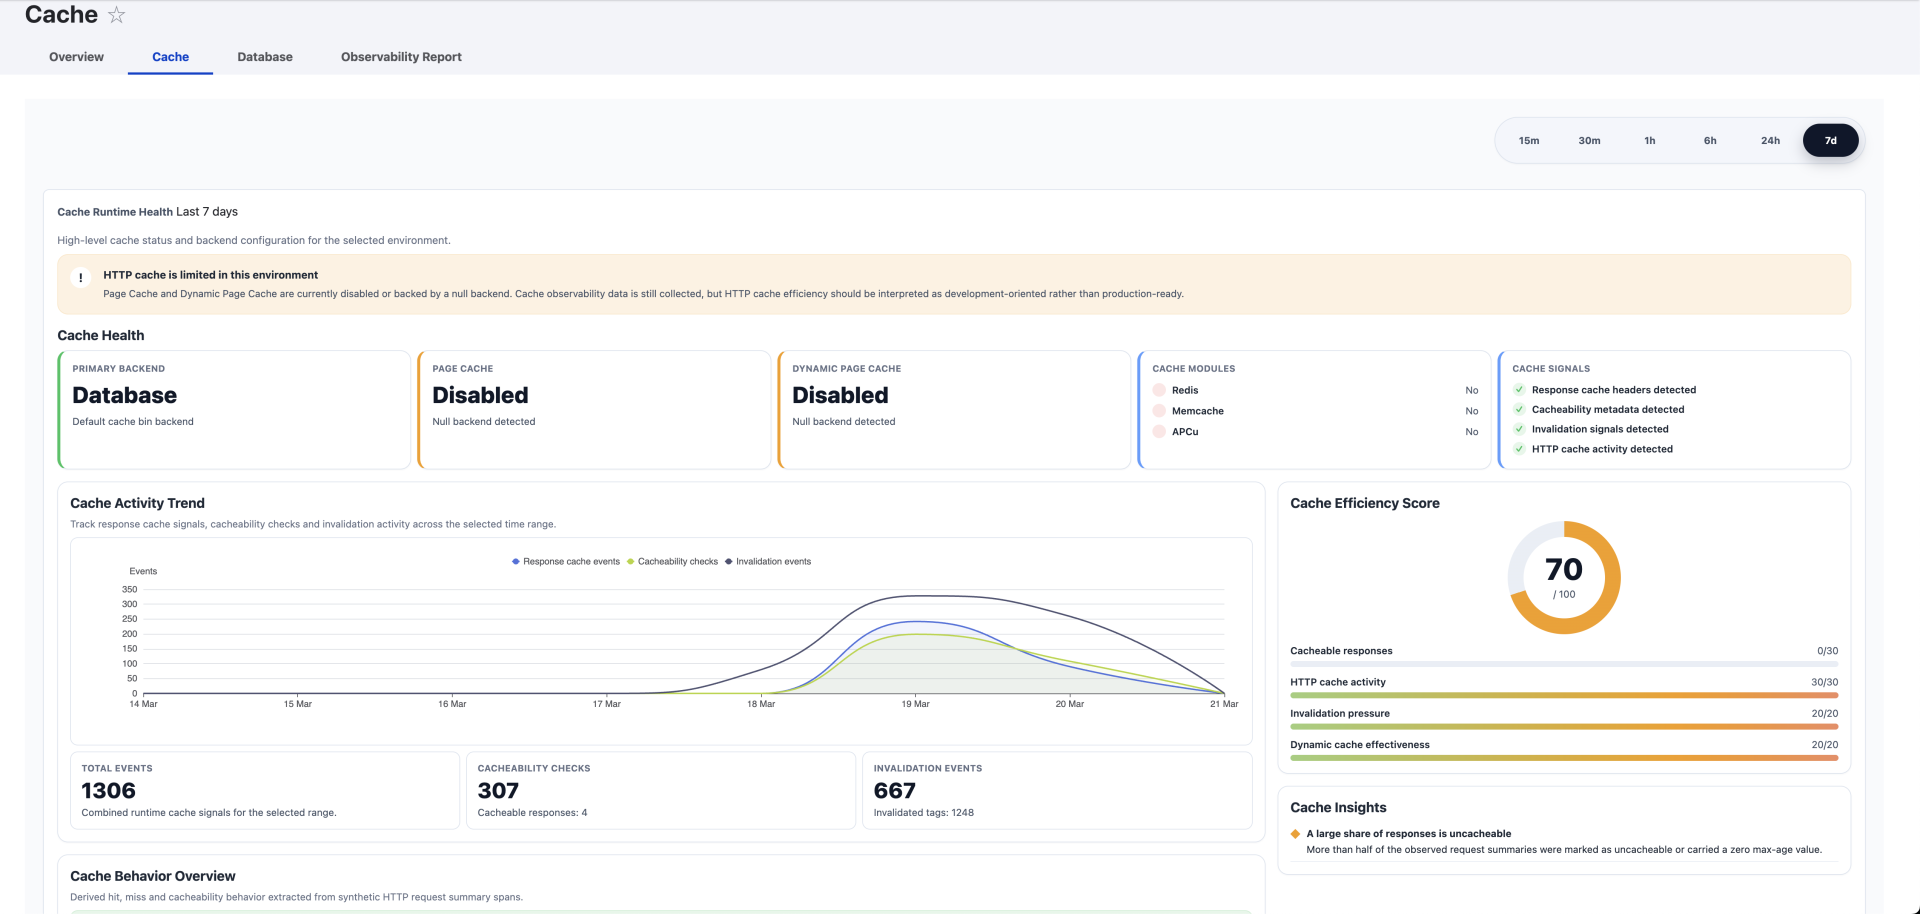This screenshot has width=1920, height=914.
Task: Click the Redis 'No' status value
Action: pos(1471,390)
